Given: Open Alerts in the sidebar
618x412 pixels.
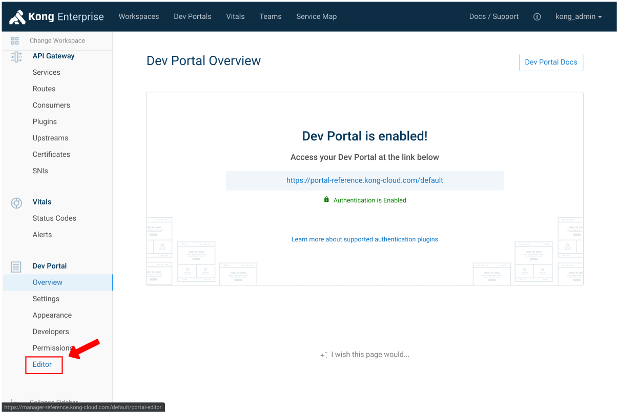Looking at the screenshot, I should 42,235.
